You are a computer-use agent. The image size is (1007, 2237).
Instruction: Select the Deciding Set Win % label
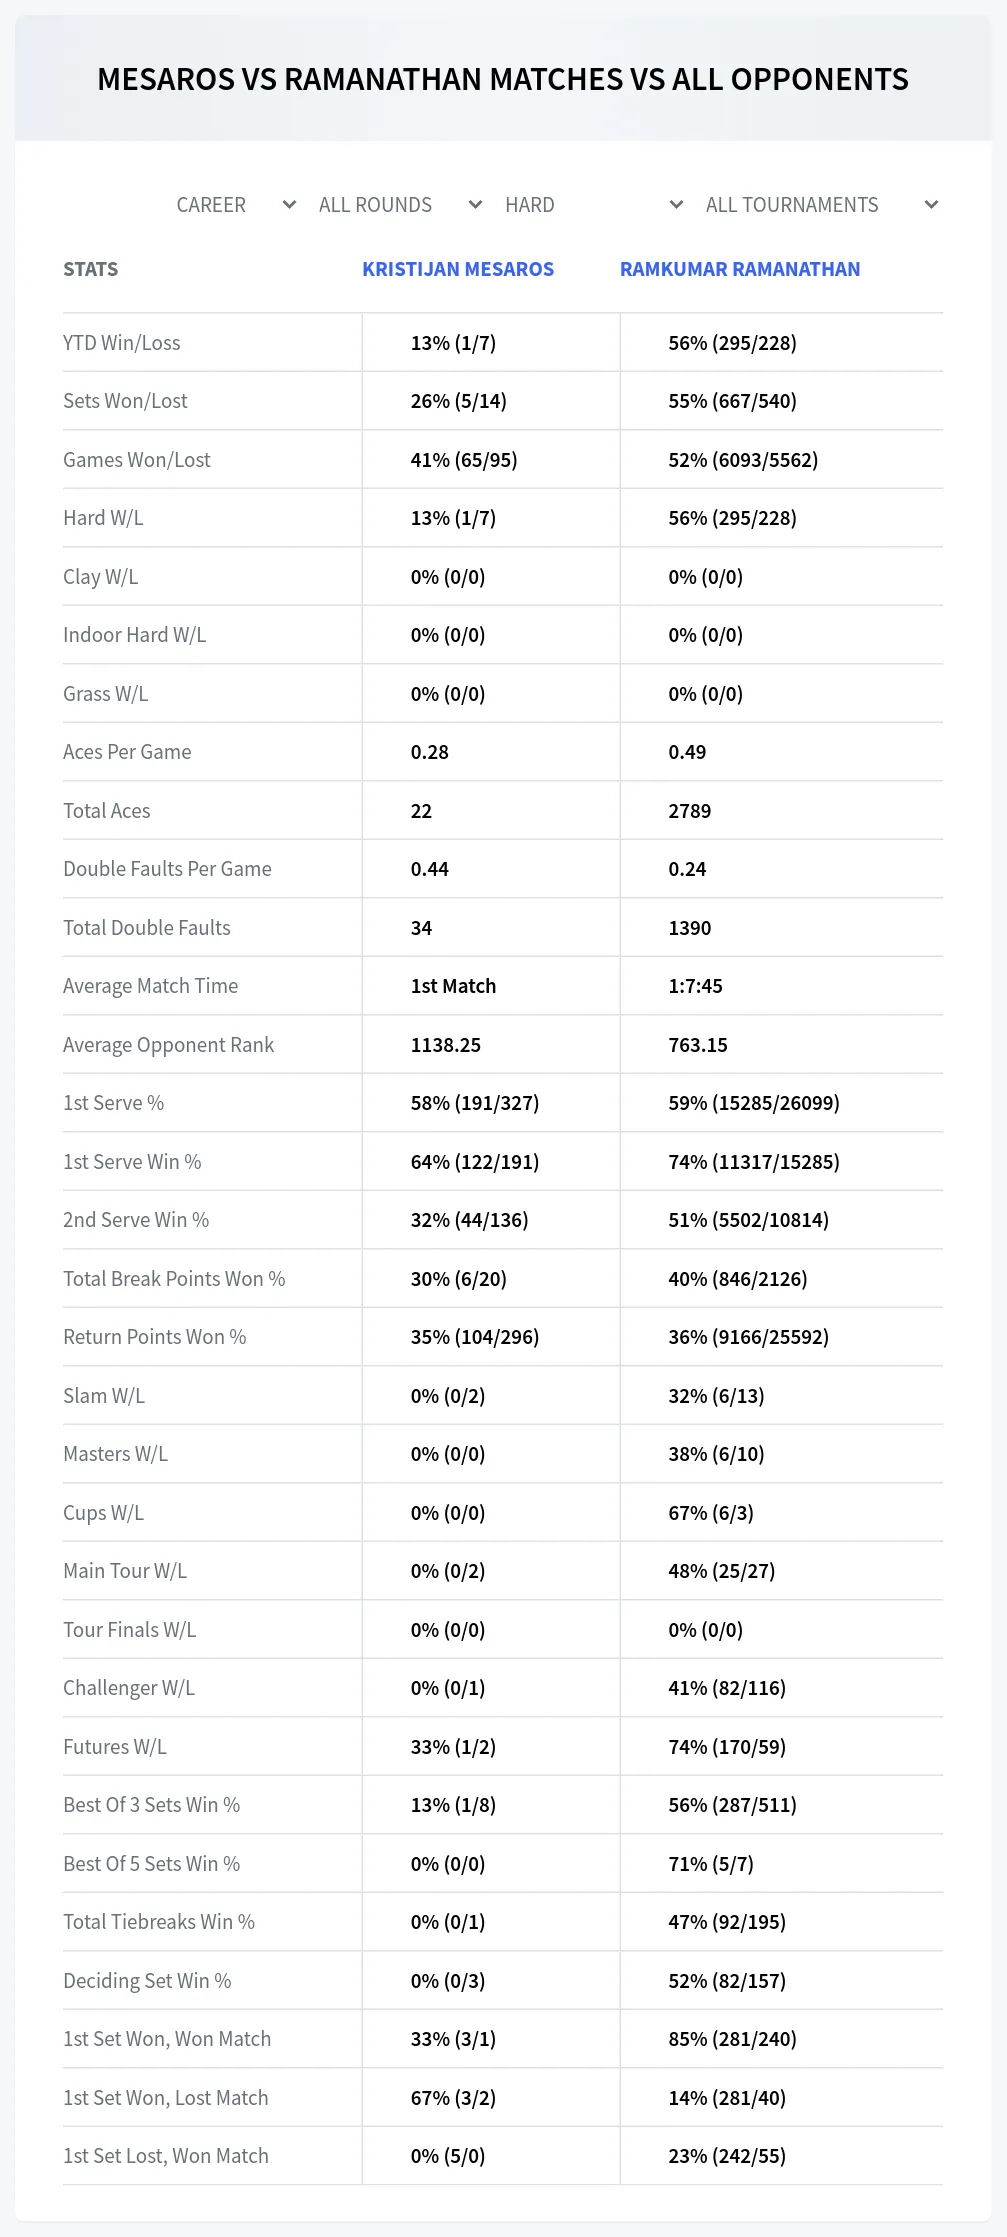147,1981
